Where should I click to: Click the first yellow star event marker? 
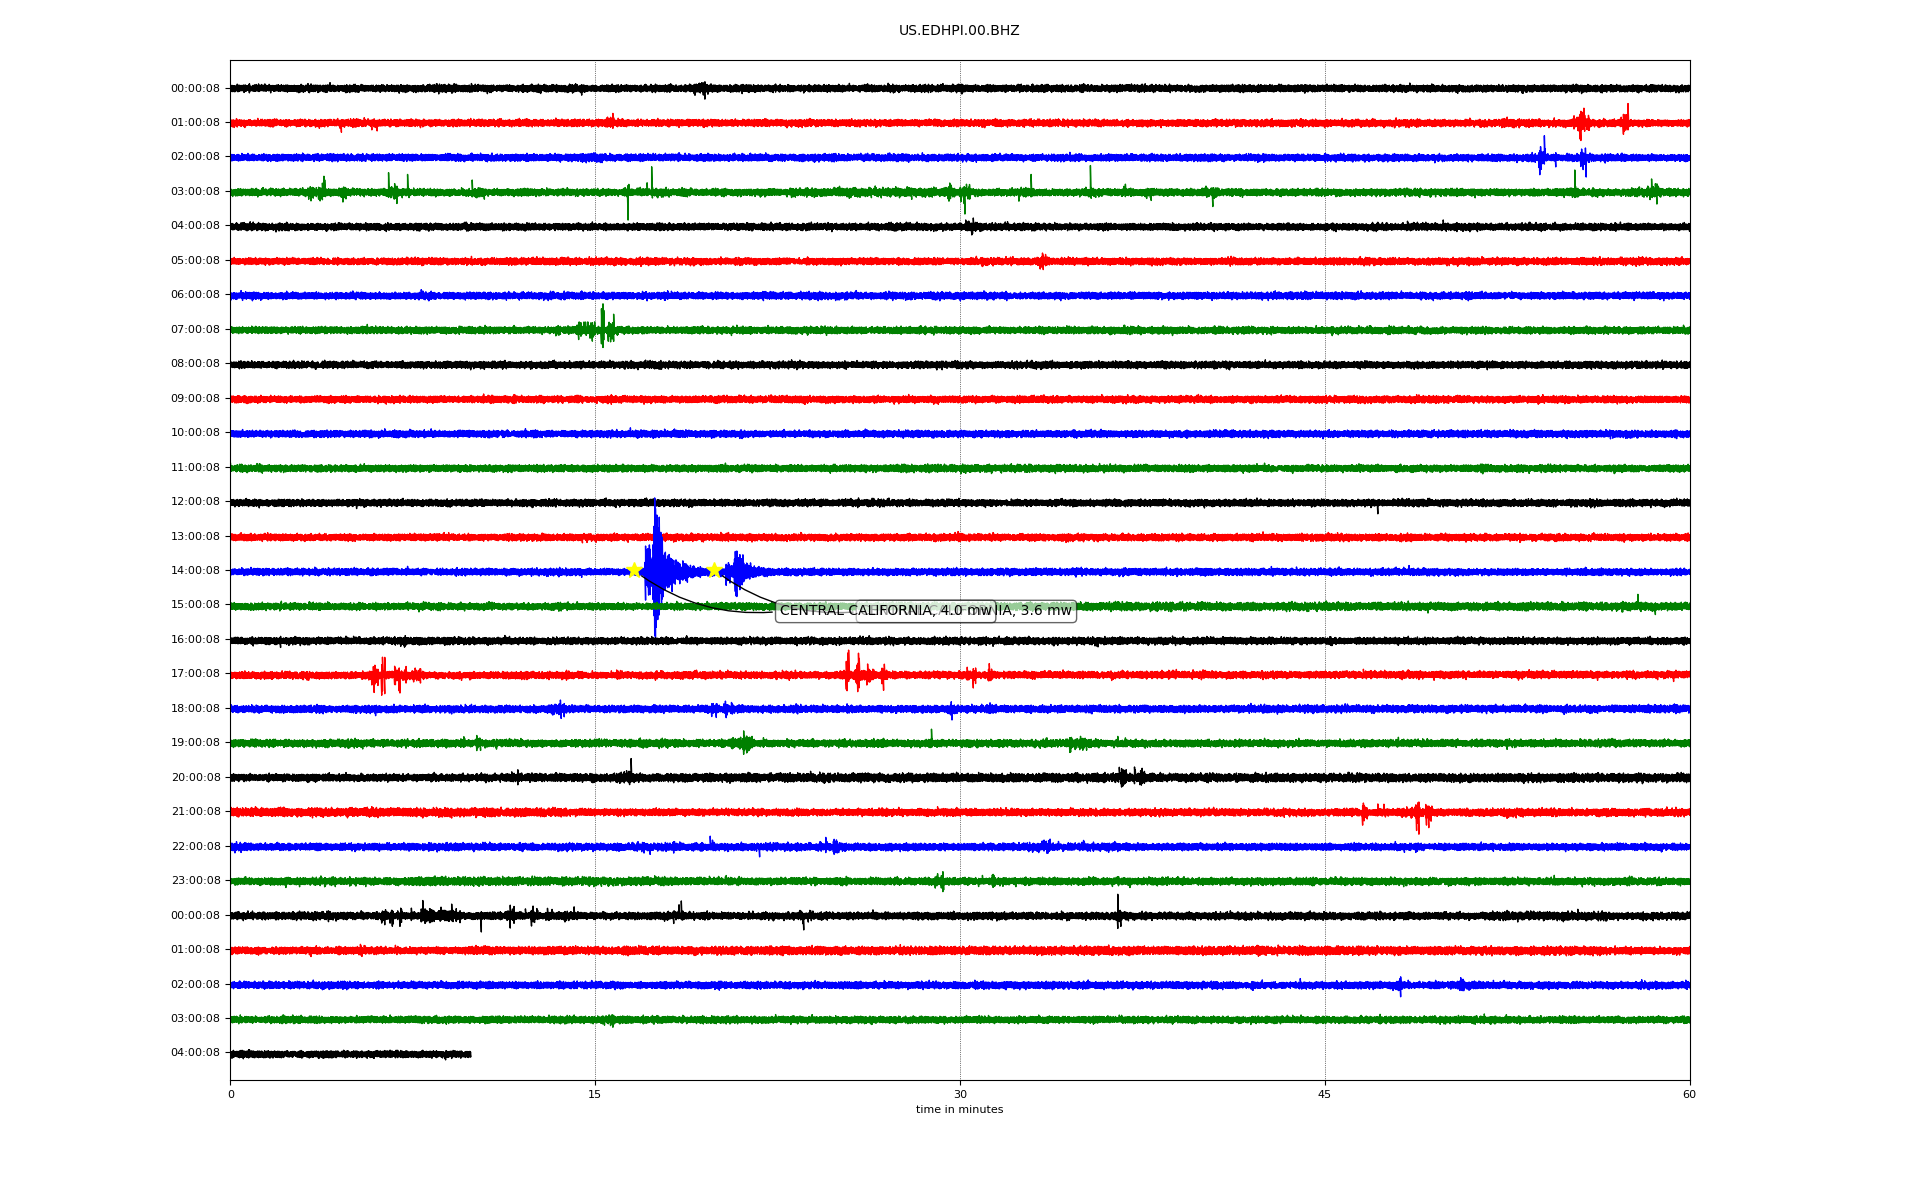coord(633,570)
